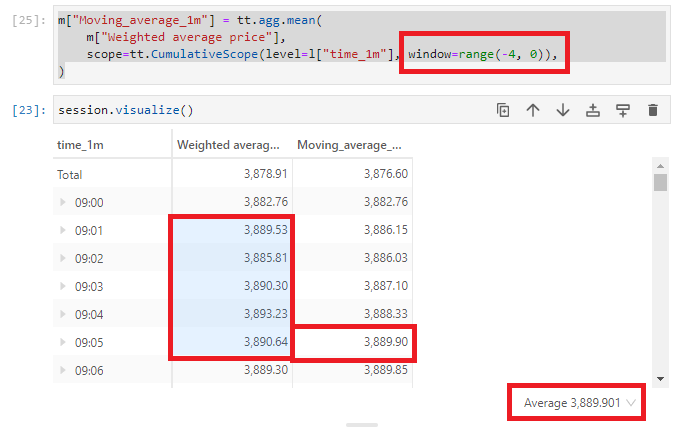Insert a cell below icon
The height and width of the screenshot is (433, 675).
[x=623, y=110]
